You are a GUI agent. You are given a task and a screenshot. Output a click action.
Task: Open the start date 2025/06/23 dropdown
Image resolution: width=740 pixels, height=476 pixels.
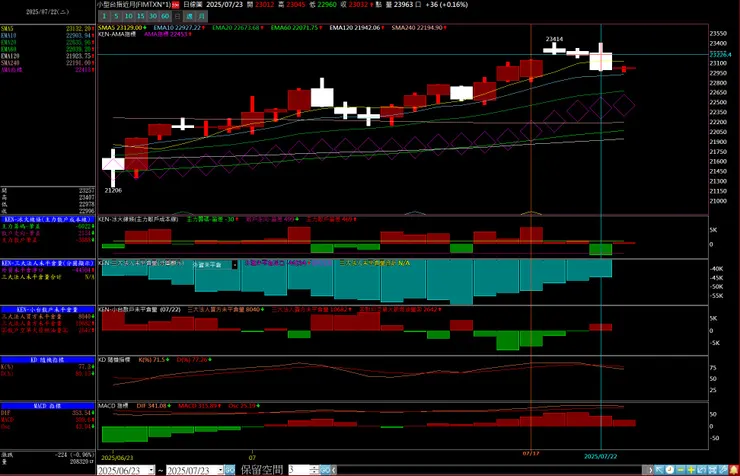tap(151, 470)
